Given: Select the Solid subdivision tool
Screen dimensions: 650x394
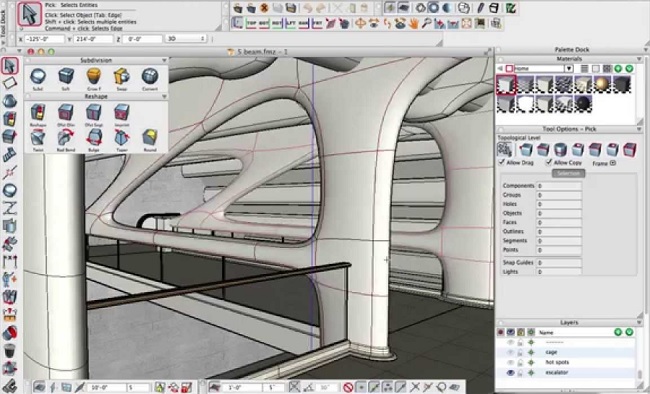Looking at the screenshot, I should point(38,77).
